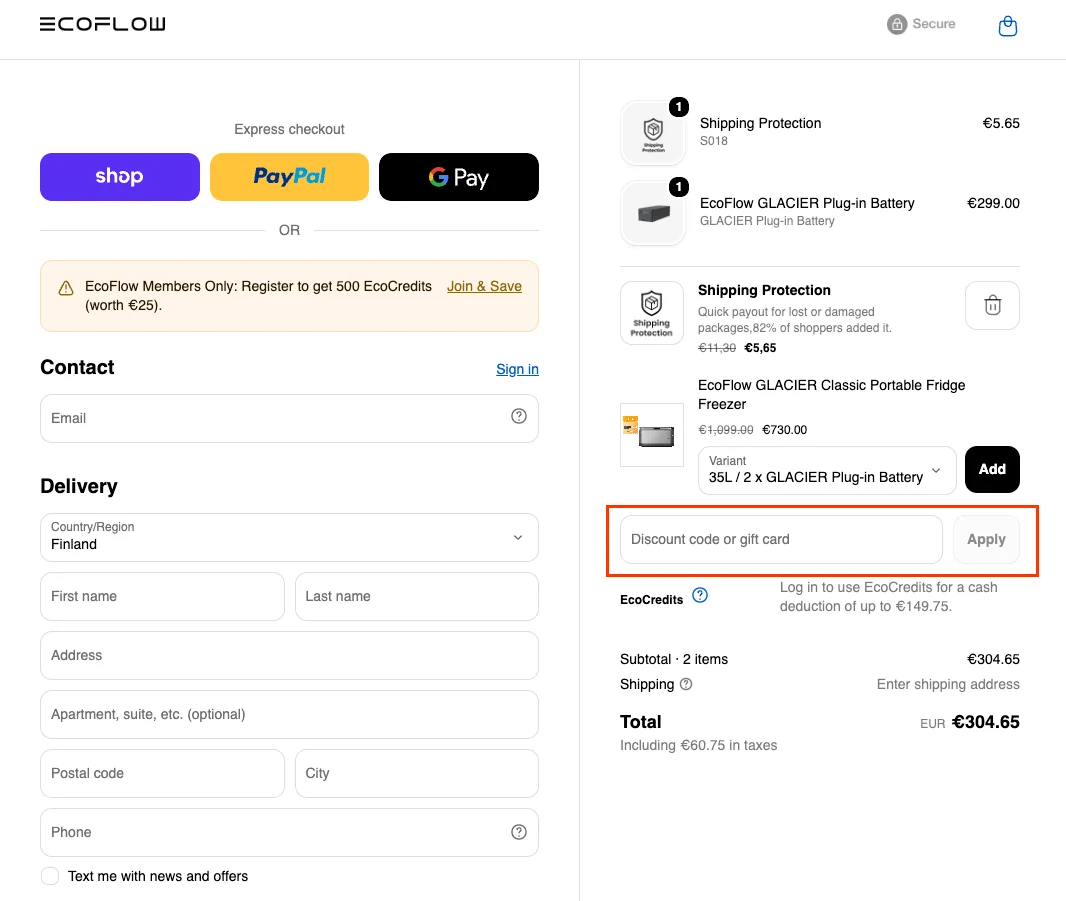Viewport: 1066px width, 901px height.
Task: Focus the Email input field
Action: click(290, 418)
